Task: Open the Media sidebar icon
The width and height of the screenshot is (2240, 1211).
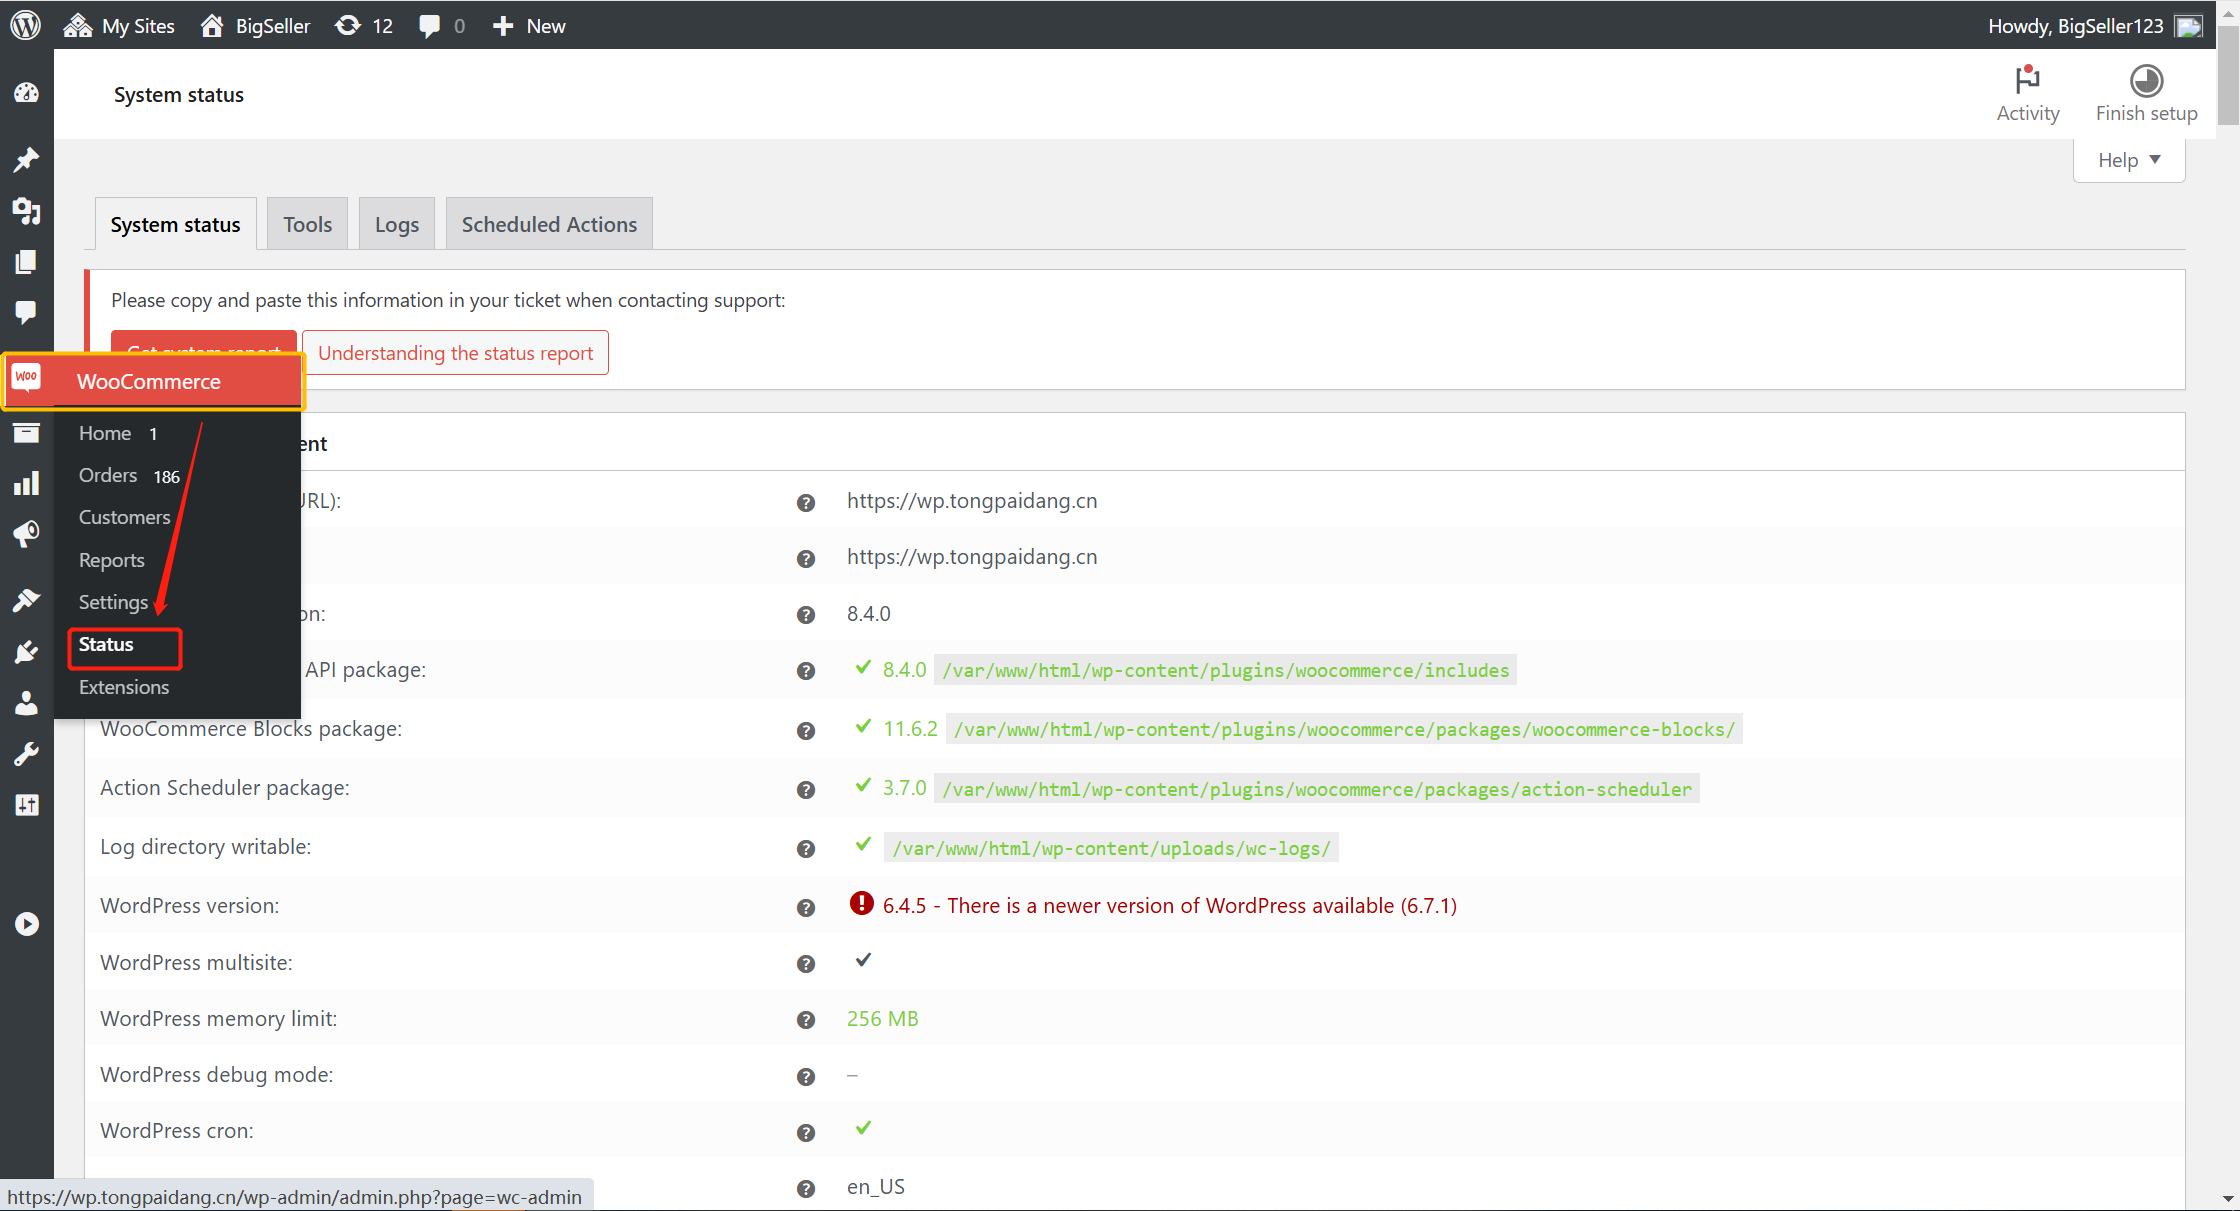Action: [26, 211]
